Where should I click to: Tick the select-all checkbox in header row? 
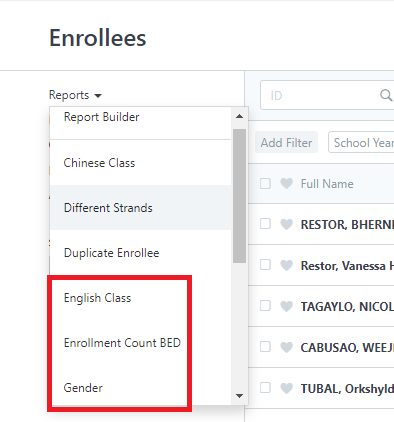coord(265,183)
